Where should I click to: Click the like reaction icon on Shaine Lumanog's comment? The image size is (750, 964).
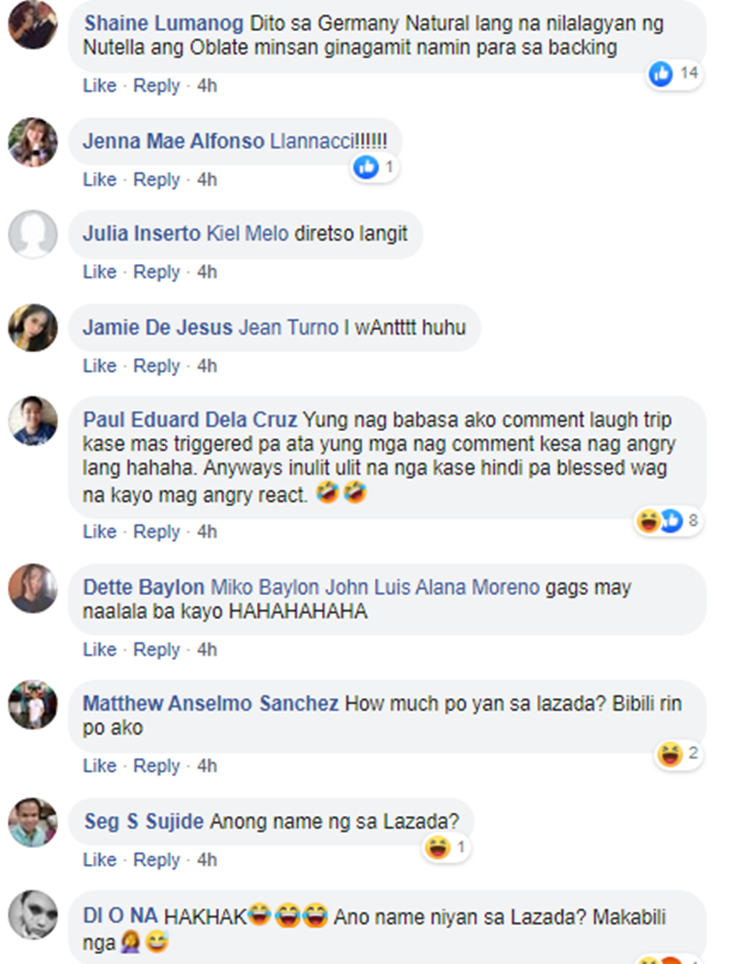tap(661, 74)
